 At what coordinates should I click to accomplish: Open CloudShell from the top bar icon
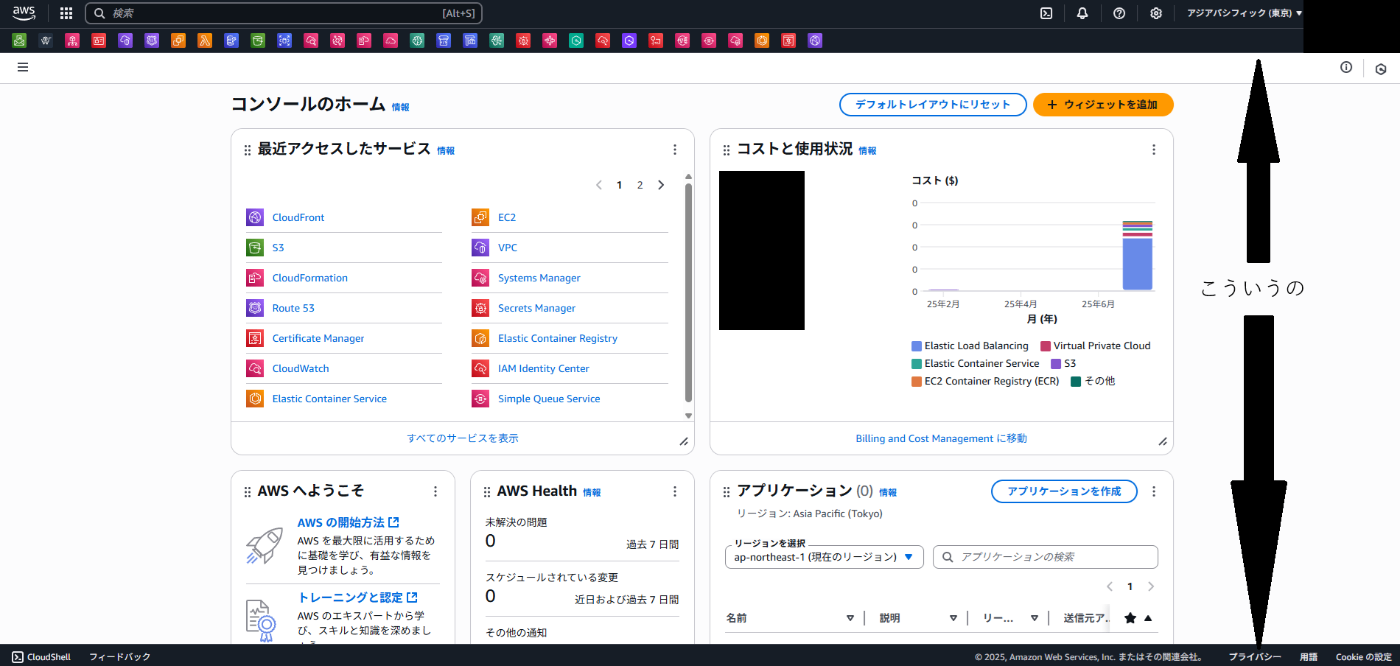point(1046,13)
